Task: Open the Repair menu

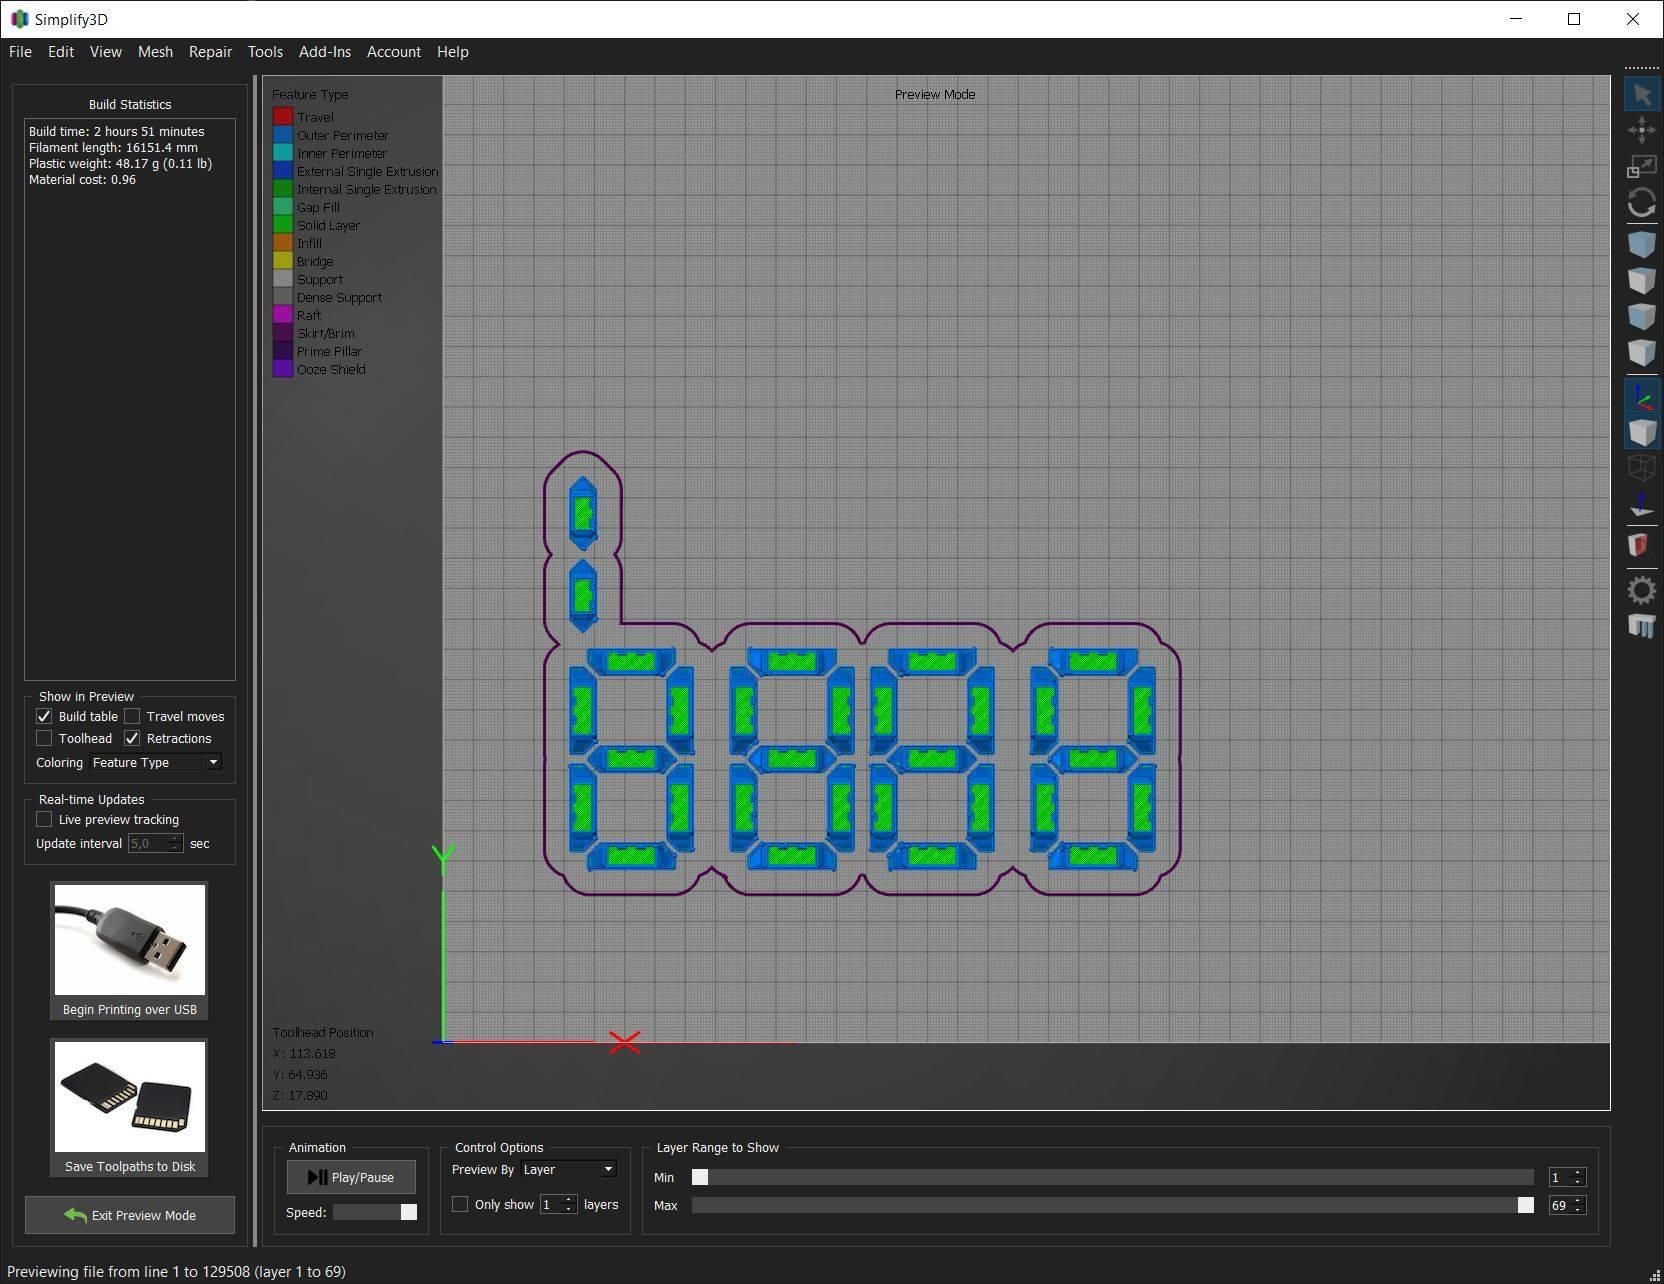Action: pyautogui.click(x=210, y=52)
